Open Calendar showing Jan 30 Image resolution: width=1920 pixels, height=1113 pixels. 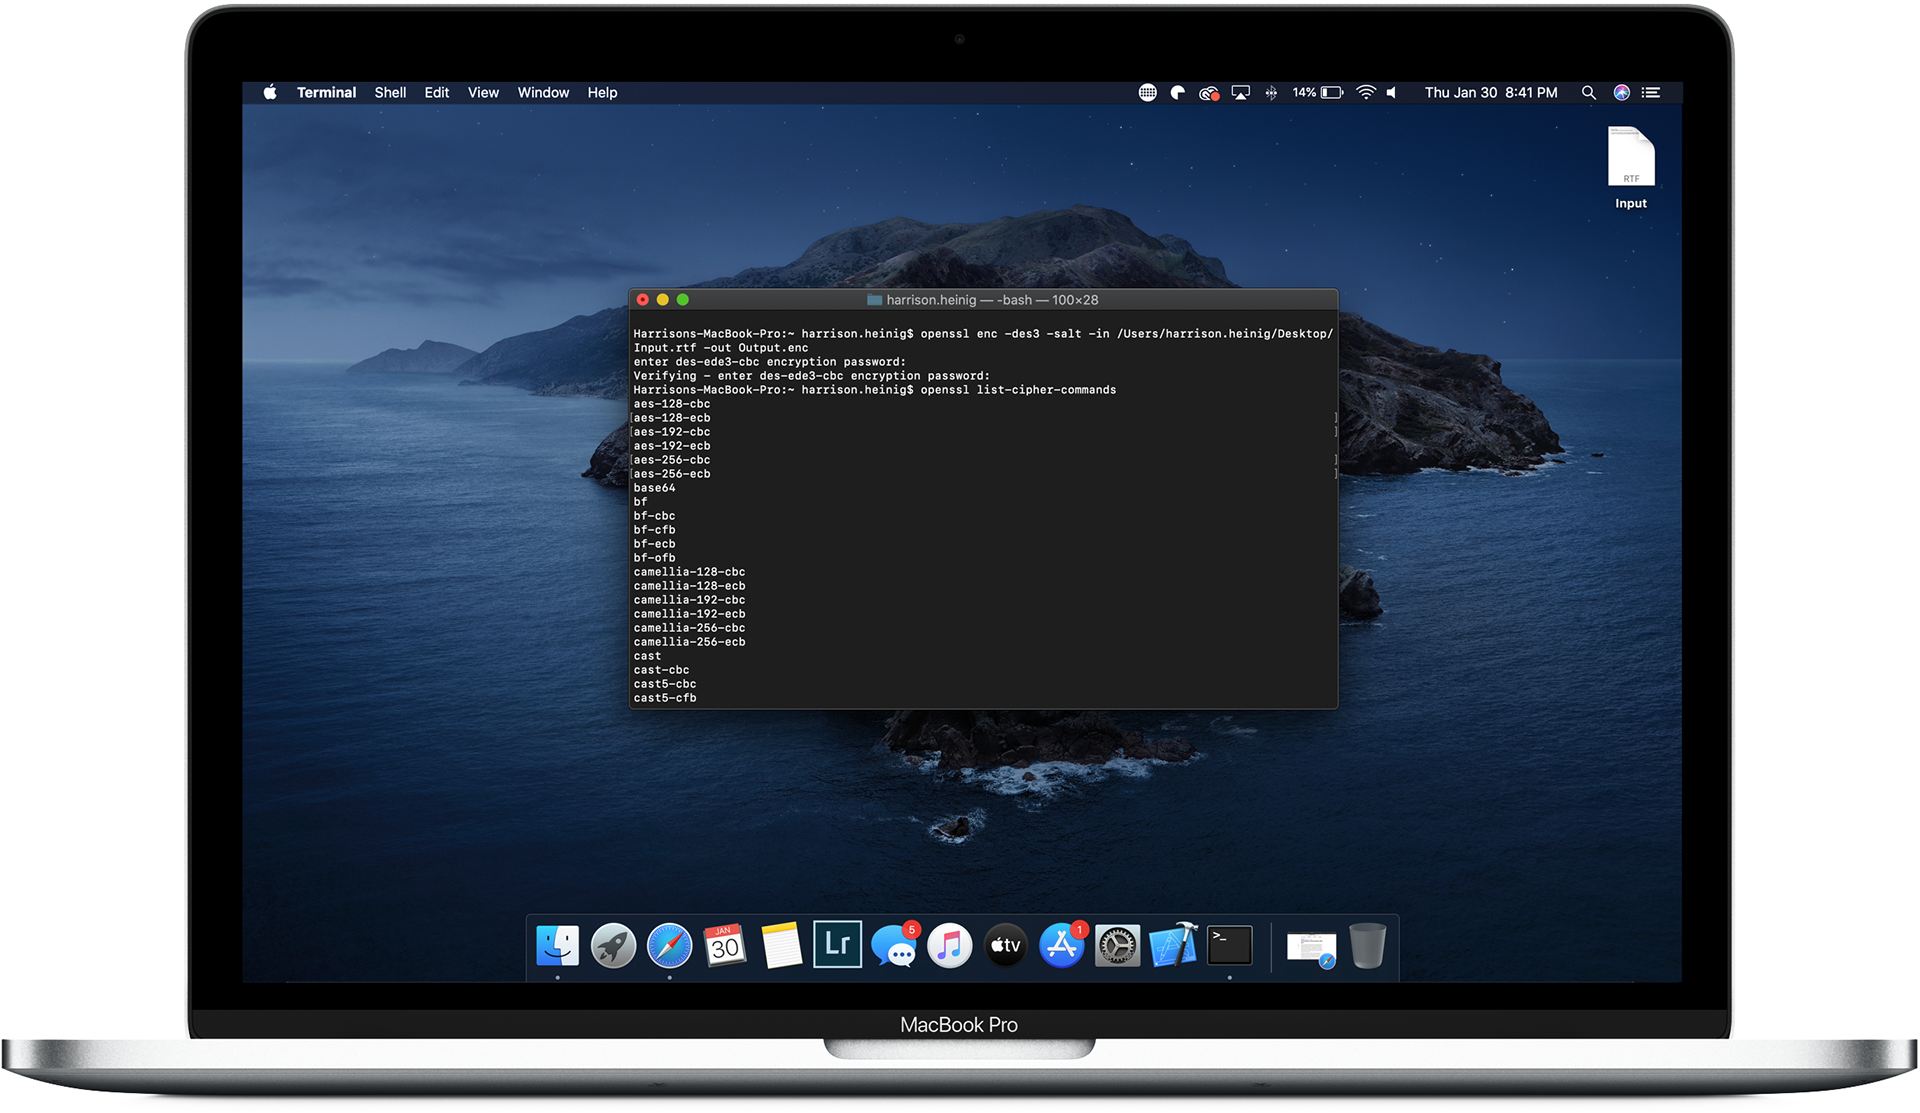(x=725, y=945)
